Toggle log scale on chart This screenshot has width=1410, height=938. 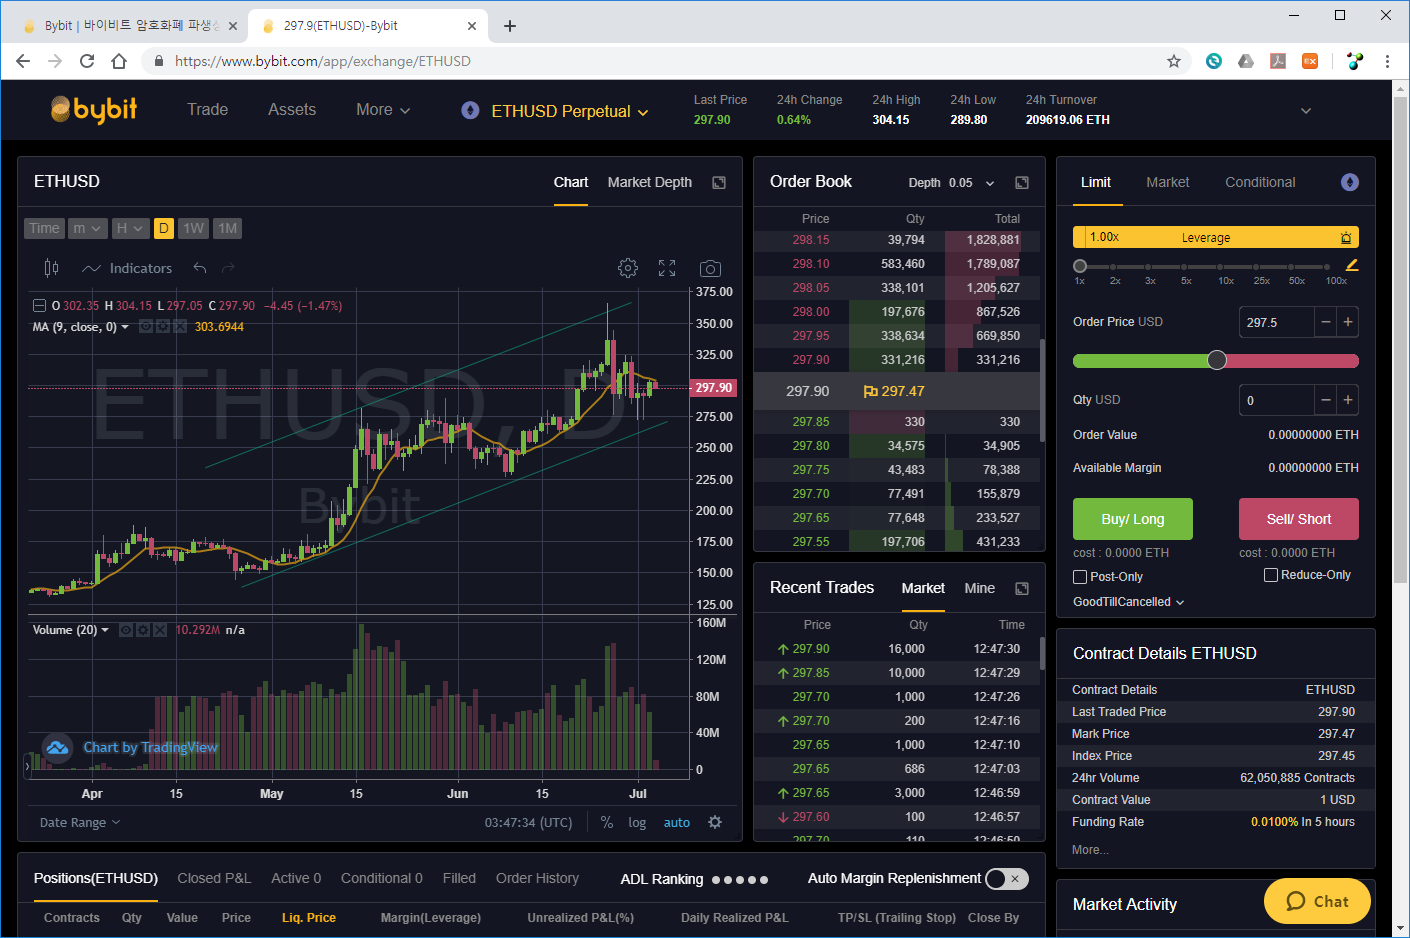pos(637,823)
